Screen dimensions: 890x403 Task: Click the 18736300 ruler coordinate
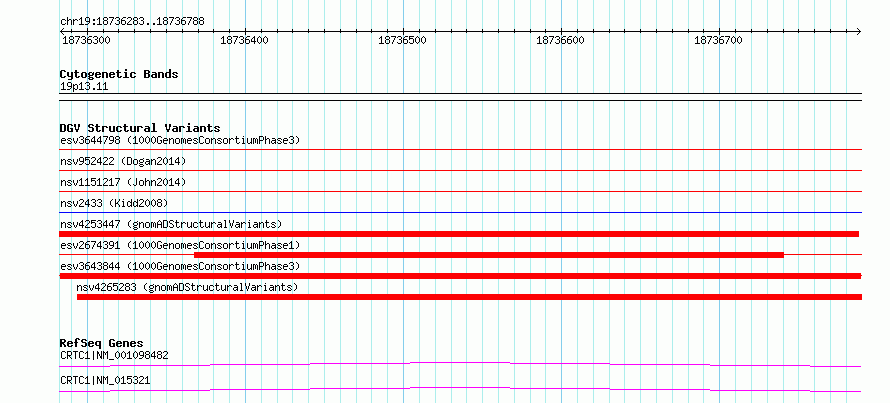point(86,40)
